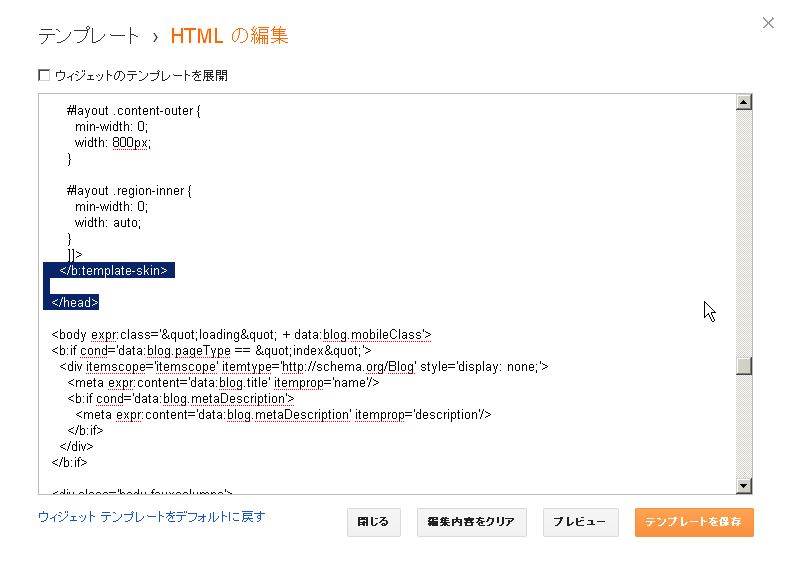Click the scrollbar up arrow
This screenshot has height=565, width=794.
coord(743,102)
